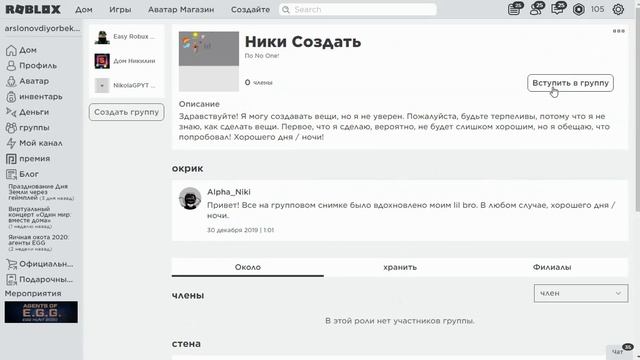Viewport: 640px width, 360px height.
Task: Click the arslonovdiyorbek... username in the sidebar
Action: pyautogui.click(x=42, y=28)
